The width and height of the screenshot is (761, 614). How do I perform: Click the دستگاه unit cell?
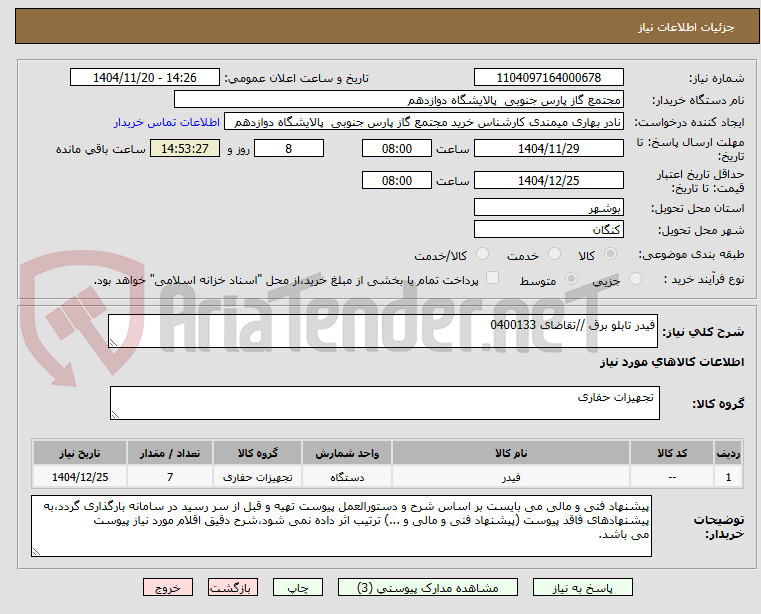click(x=347, y=477)
